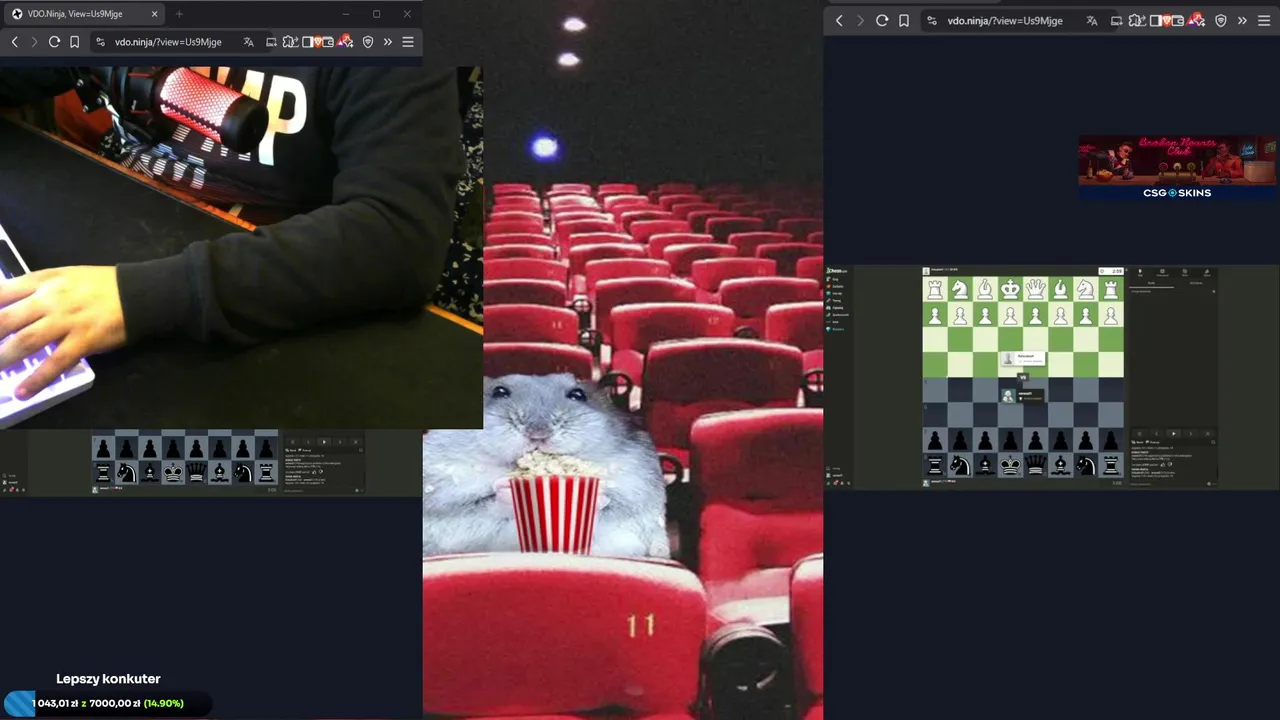
Task: Click the 'vs' badge on the chessboard
Action: click(1023, 377)
